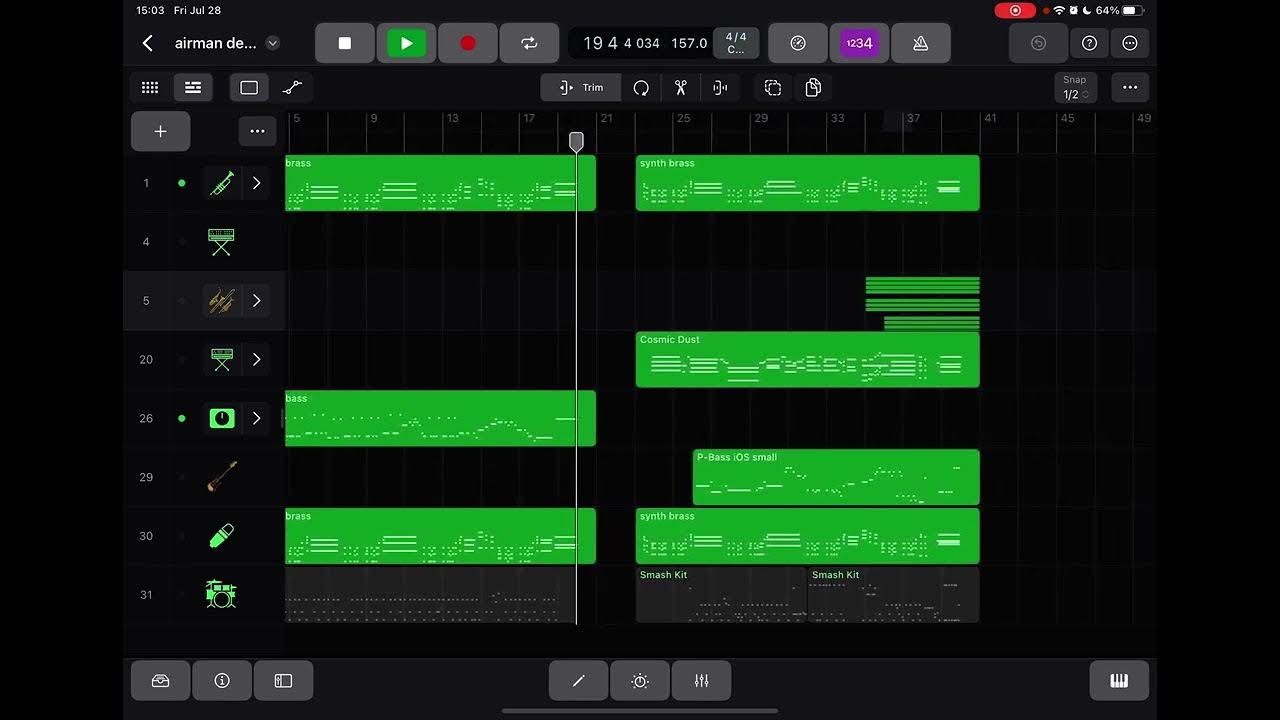Screen dimensions: 1280x720
Task: Tap the playhead handle in the ruler
Action: click(576, 142)
